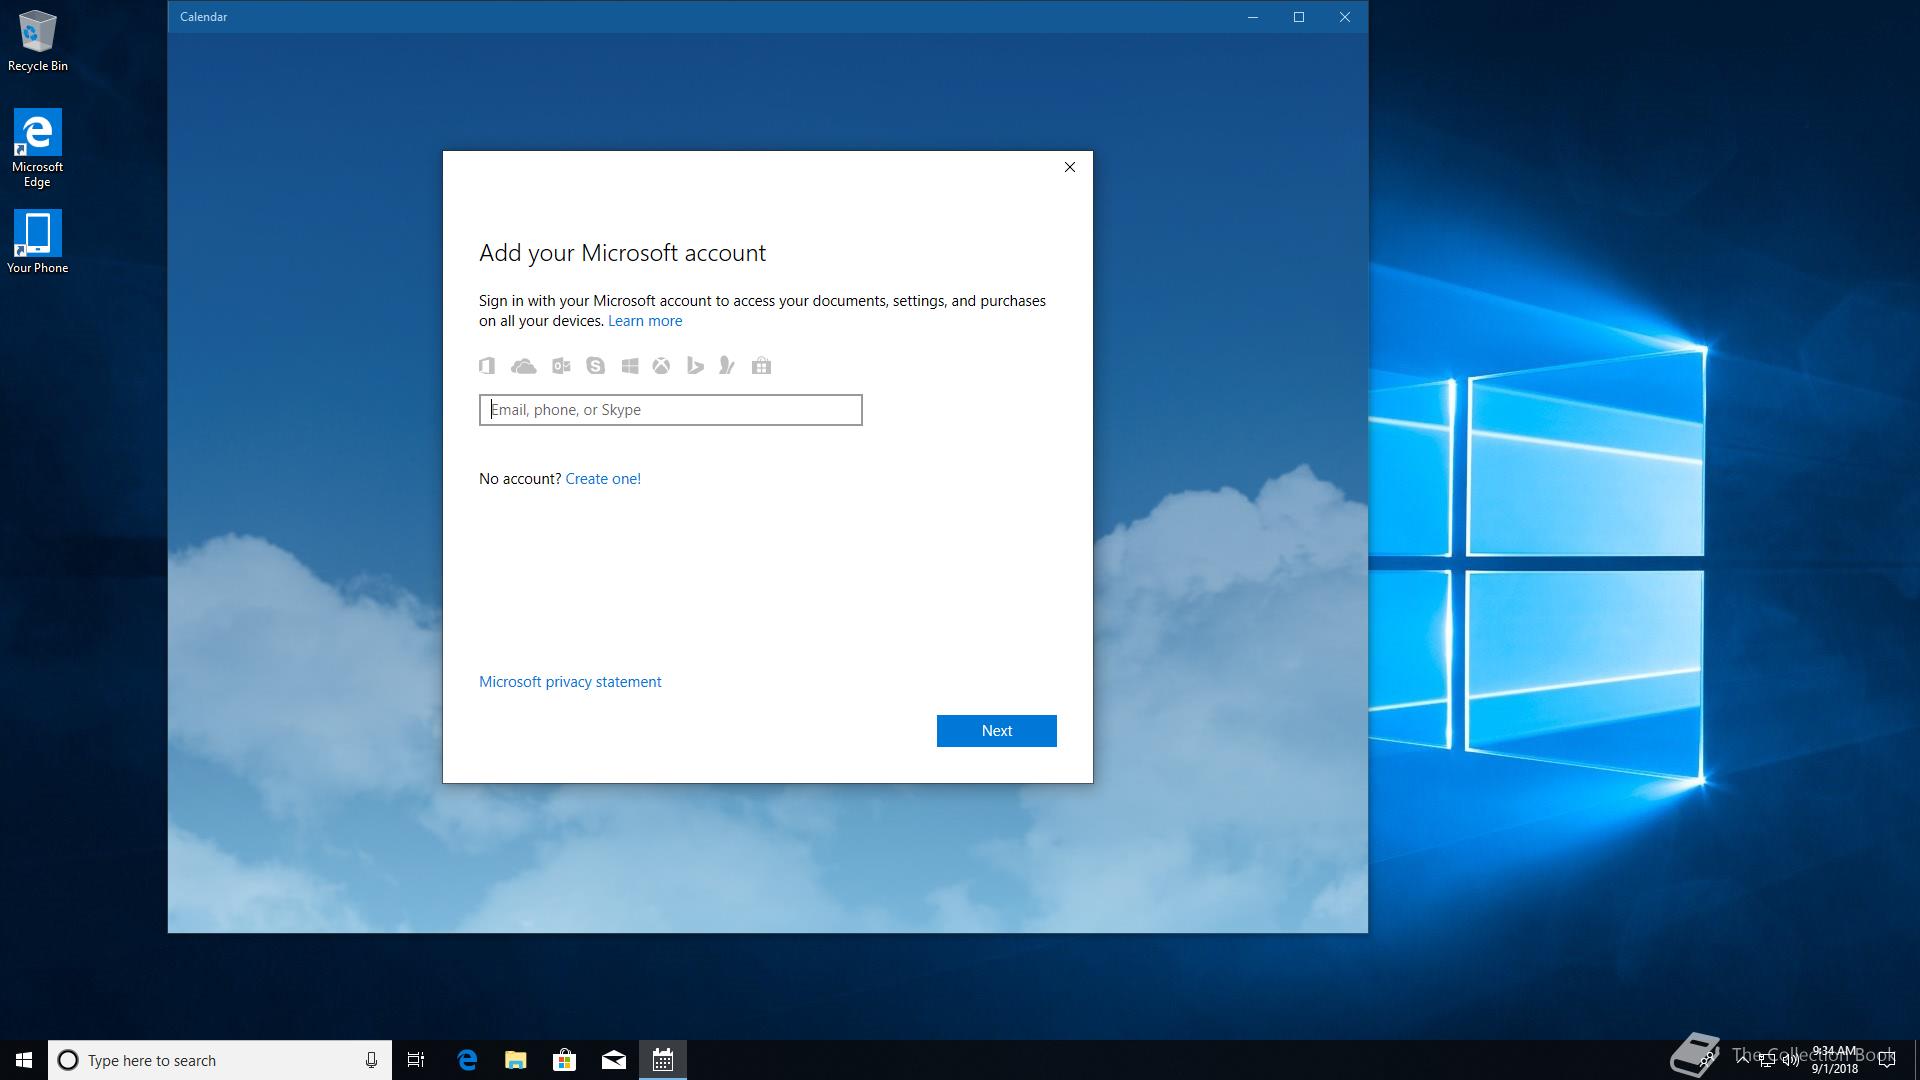Click the Calendar taskbar icon
Image resolution: width=1920 pixels, height=1080 pixels.
(663, 1060)
